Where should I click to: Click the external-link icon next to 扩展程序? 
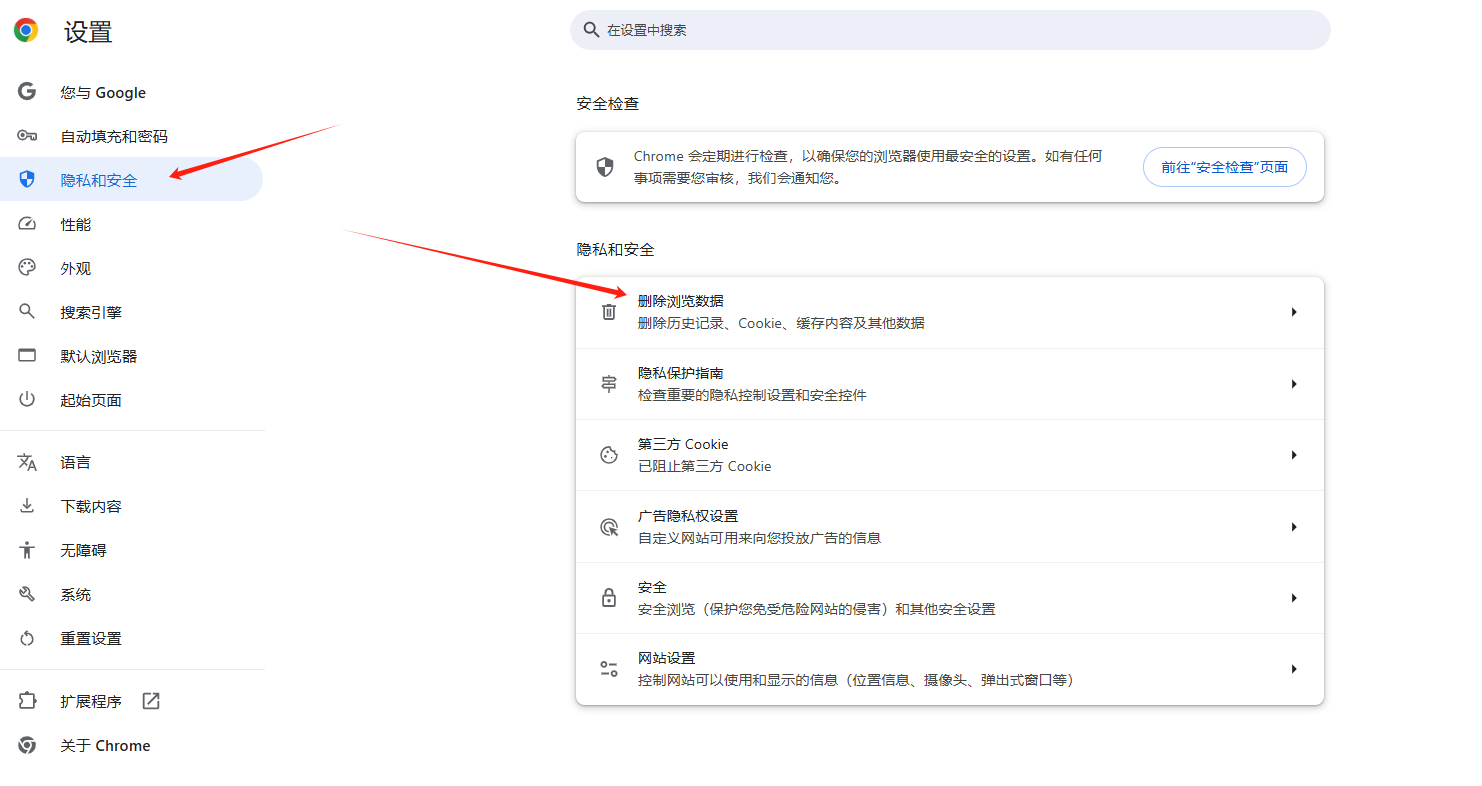coord(151,701)
